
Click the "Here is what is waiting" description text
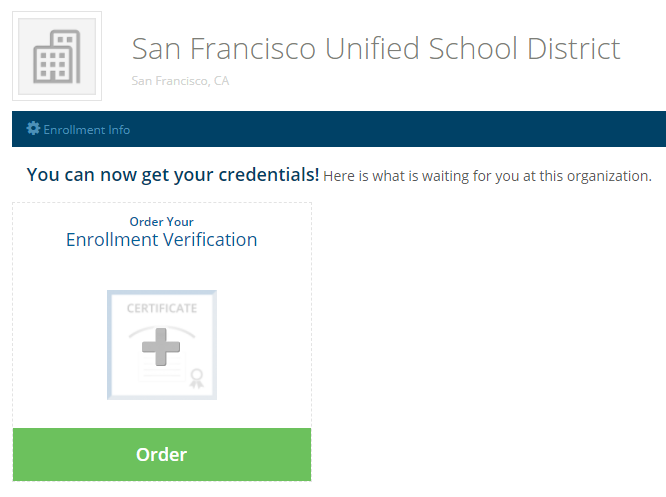pos(487,176)
